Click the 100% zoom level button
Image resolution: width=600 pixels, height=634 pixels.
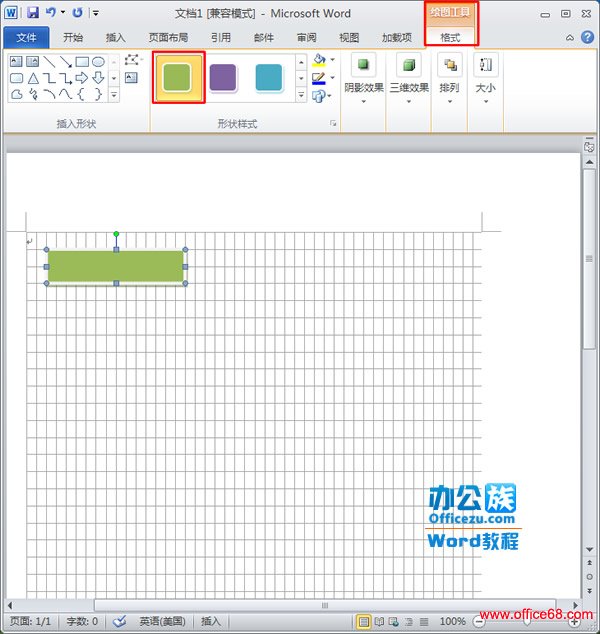pyautogui.click(x=453, y=621)
